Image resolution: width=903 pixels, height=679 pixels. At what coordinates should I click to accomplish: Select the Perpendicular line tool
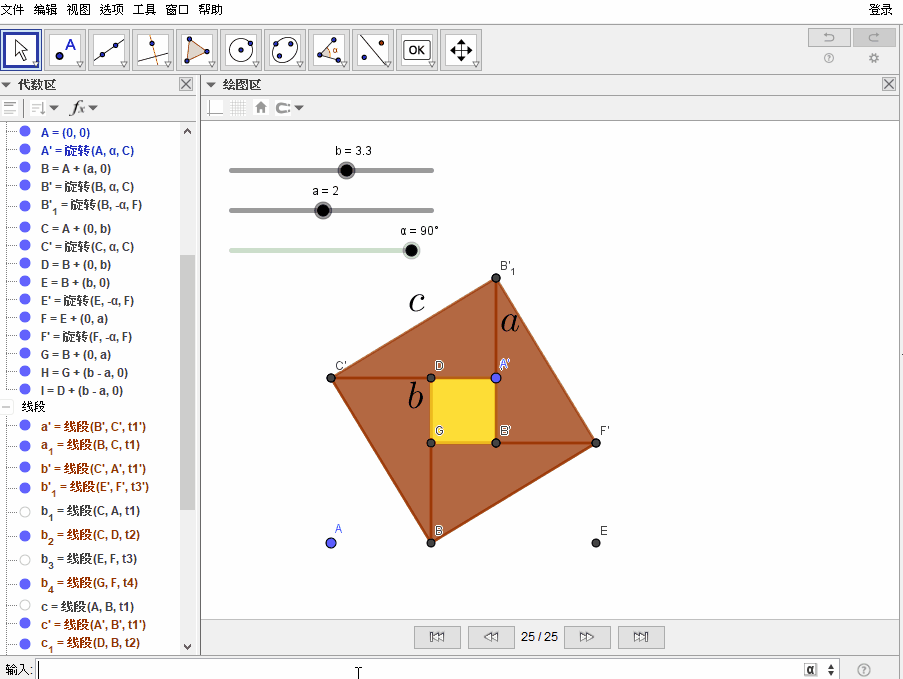153,50
